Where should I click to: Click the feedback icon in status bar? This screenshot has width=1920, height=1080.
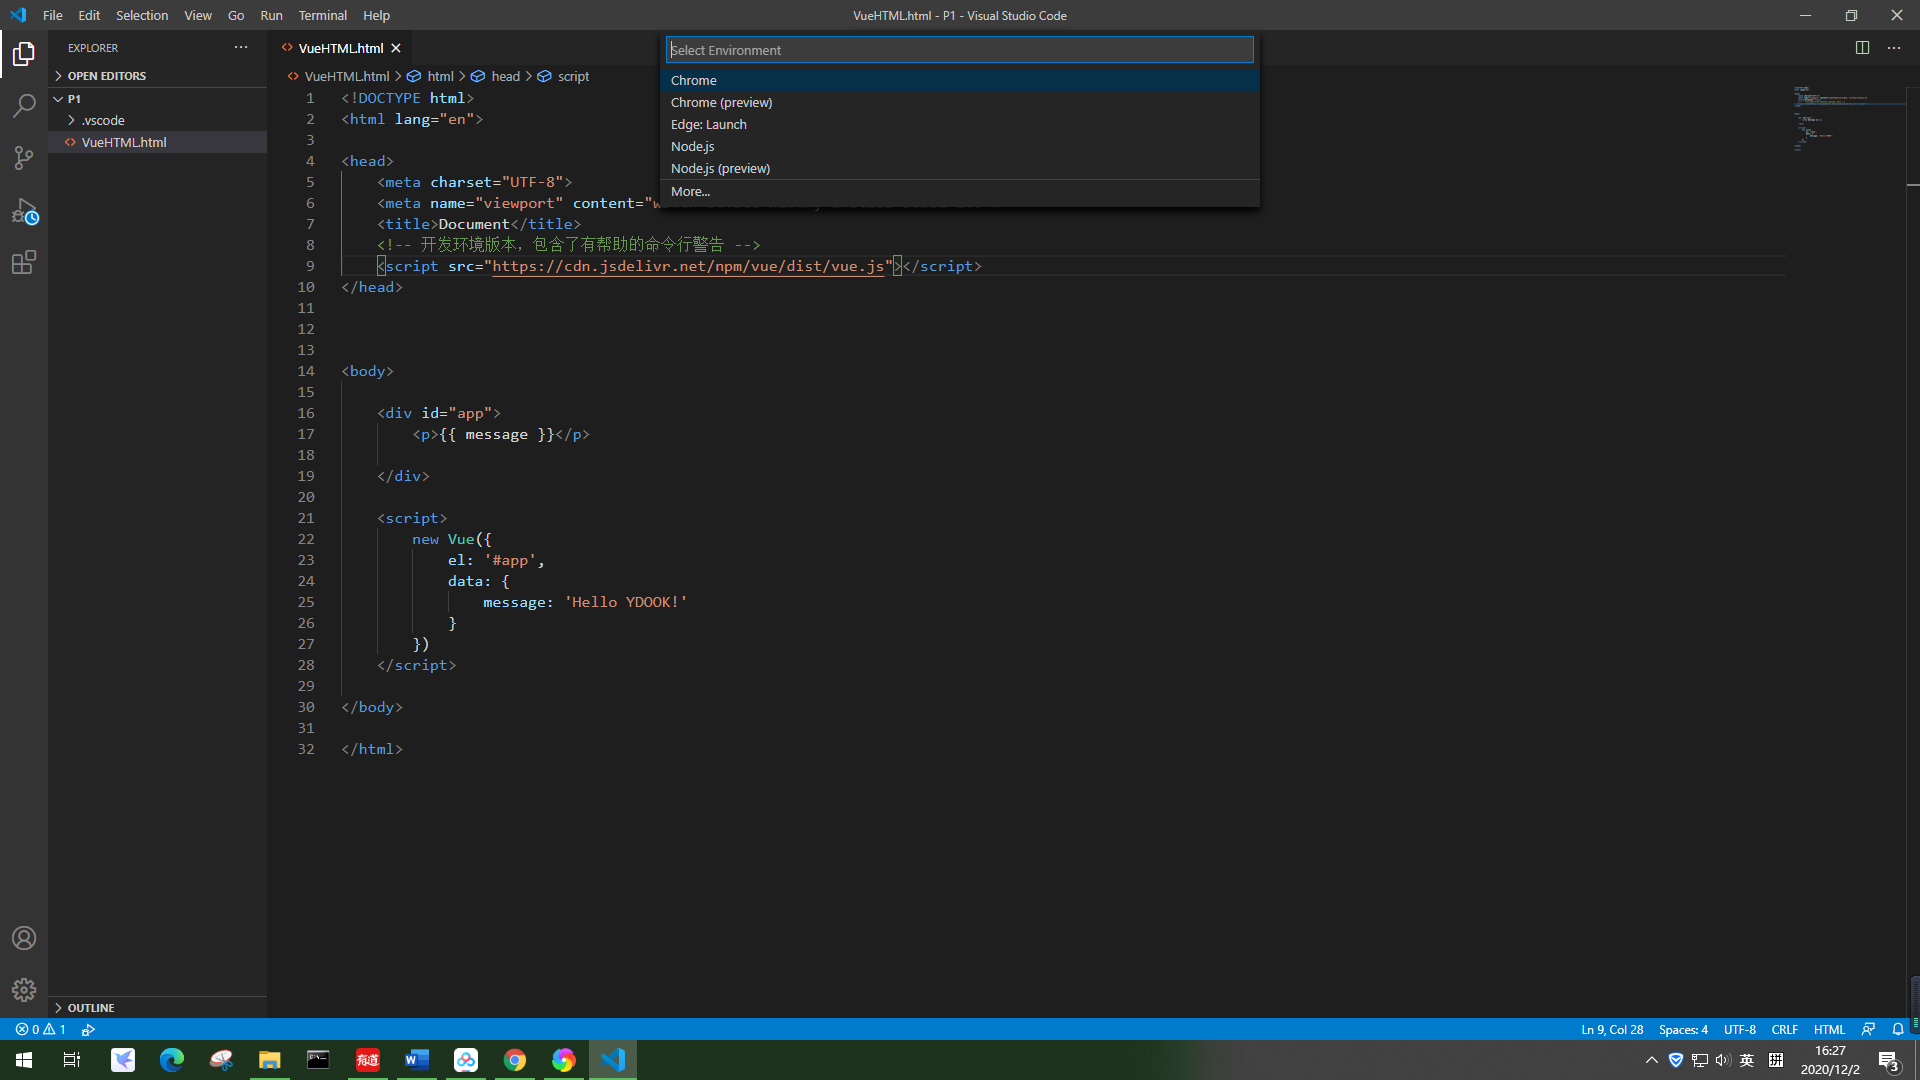[x=1868, y=1029]
